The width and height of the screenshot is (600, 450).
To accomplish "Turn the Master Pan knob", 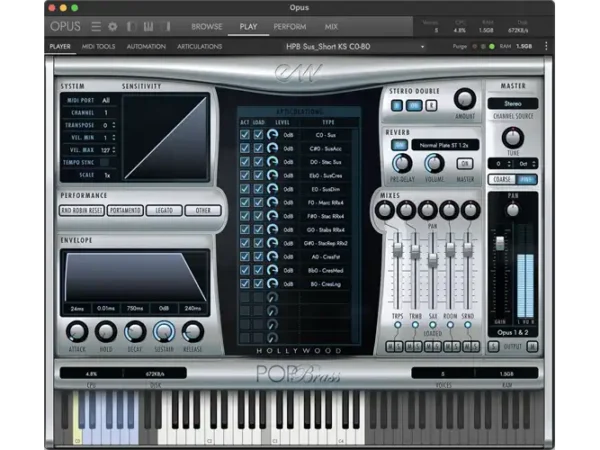I will pyautogui.click(x=512, y=210).
